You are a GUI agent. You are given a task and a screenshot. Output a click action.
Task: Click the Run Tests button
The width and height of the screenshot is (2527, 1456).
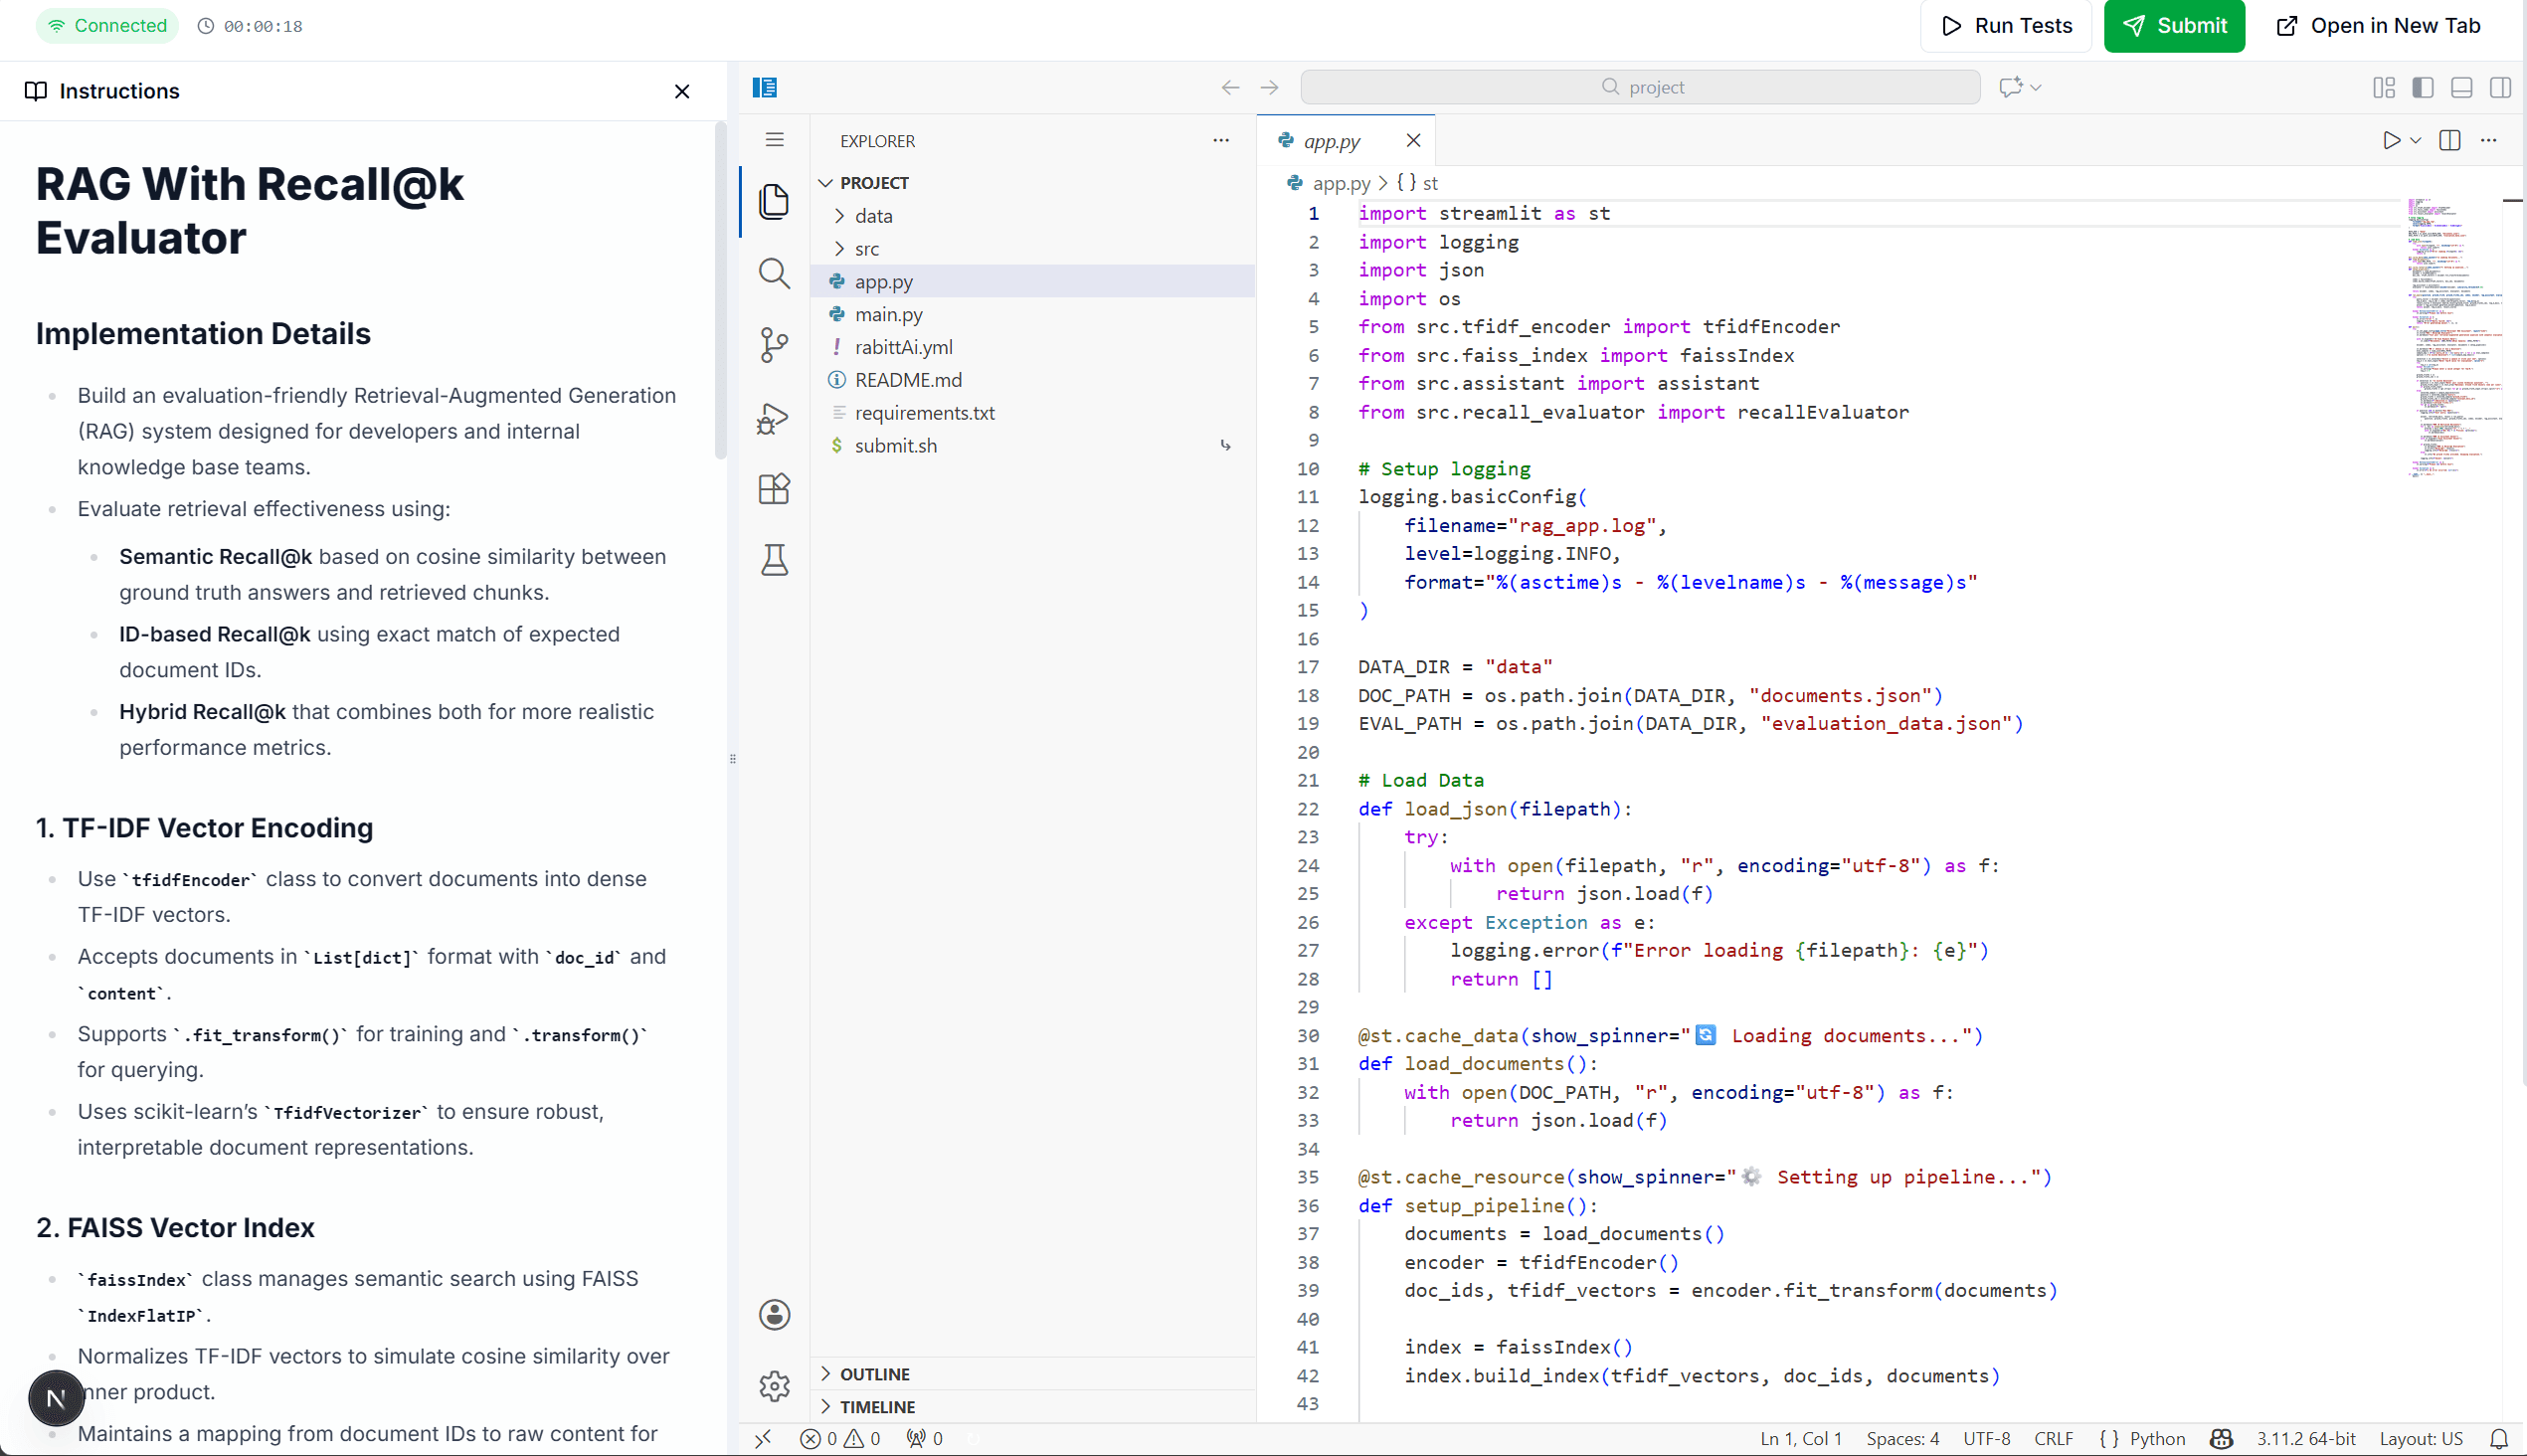coord(2005,26)
